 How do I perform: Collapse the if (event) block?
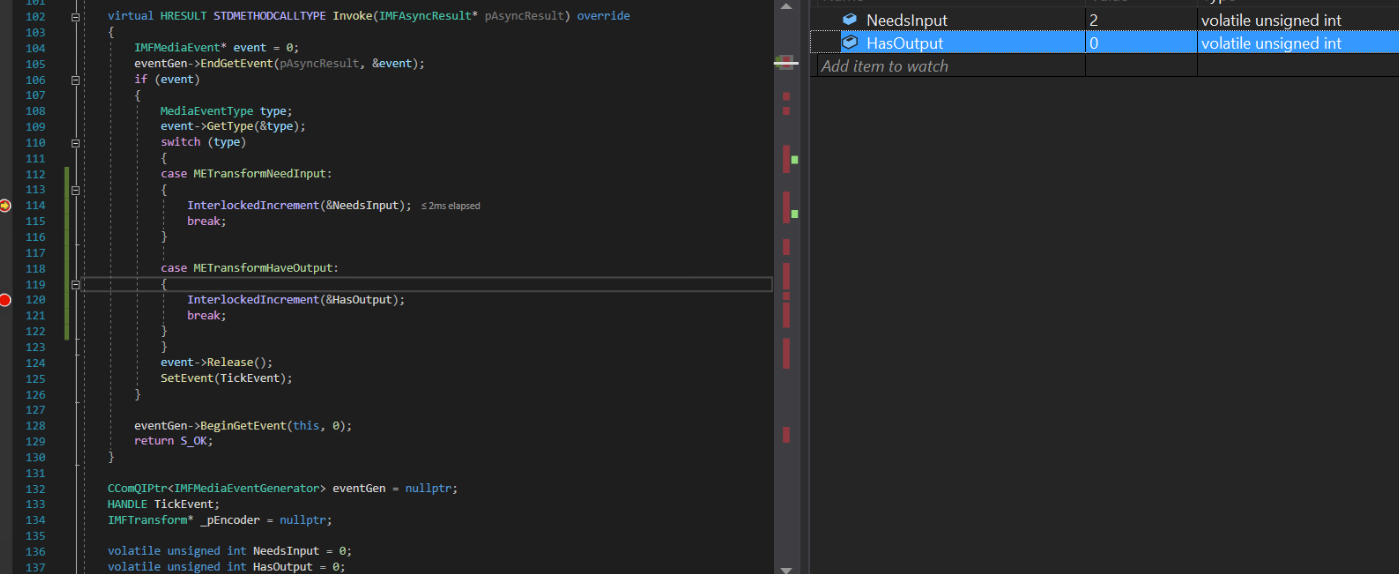tap(76, 80)
